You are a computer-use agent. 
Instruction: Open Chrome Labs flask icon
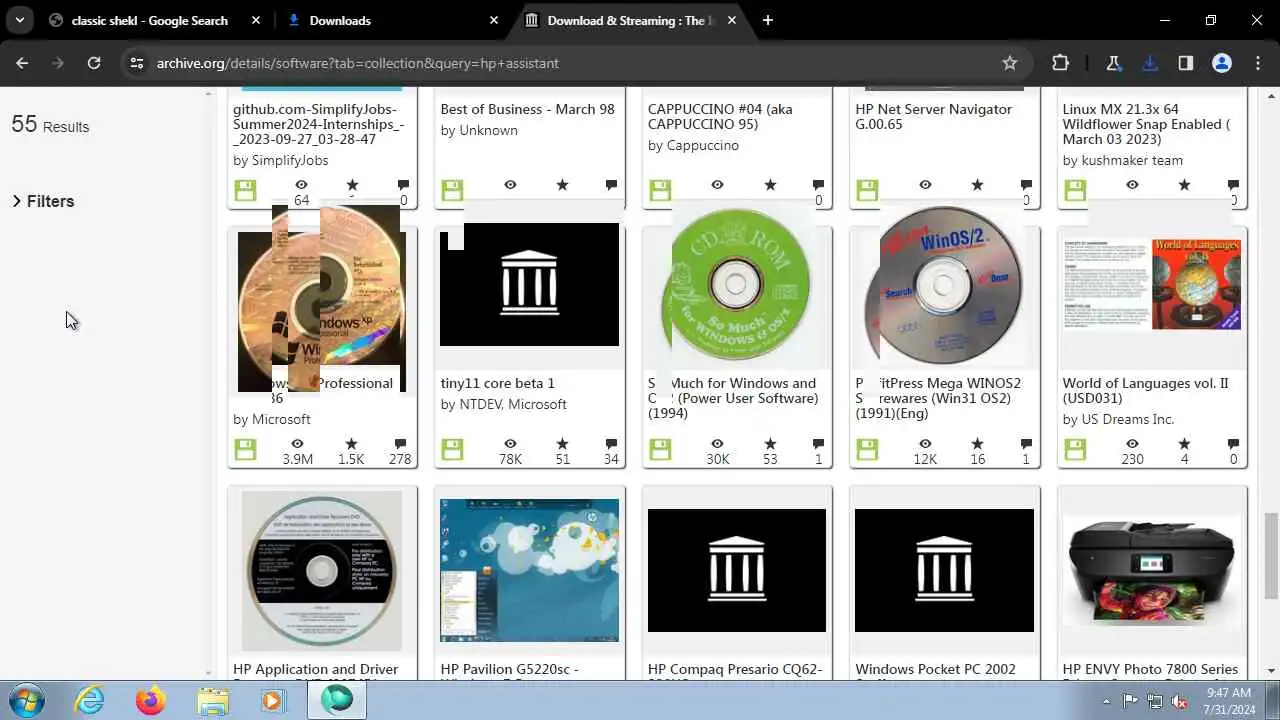(1113, 63)
